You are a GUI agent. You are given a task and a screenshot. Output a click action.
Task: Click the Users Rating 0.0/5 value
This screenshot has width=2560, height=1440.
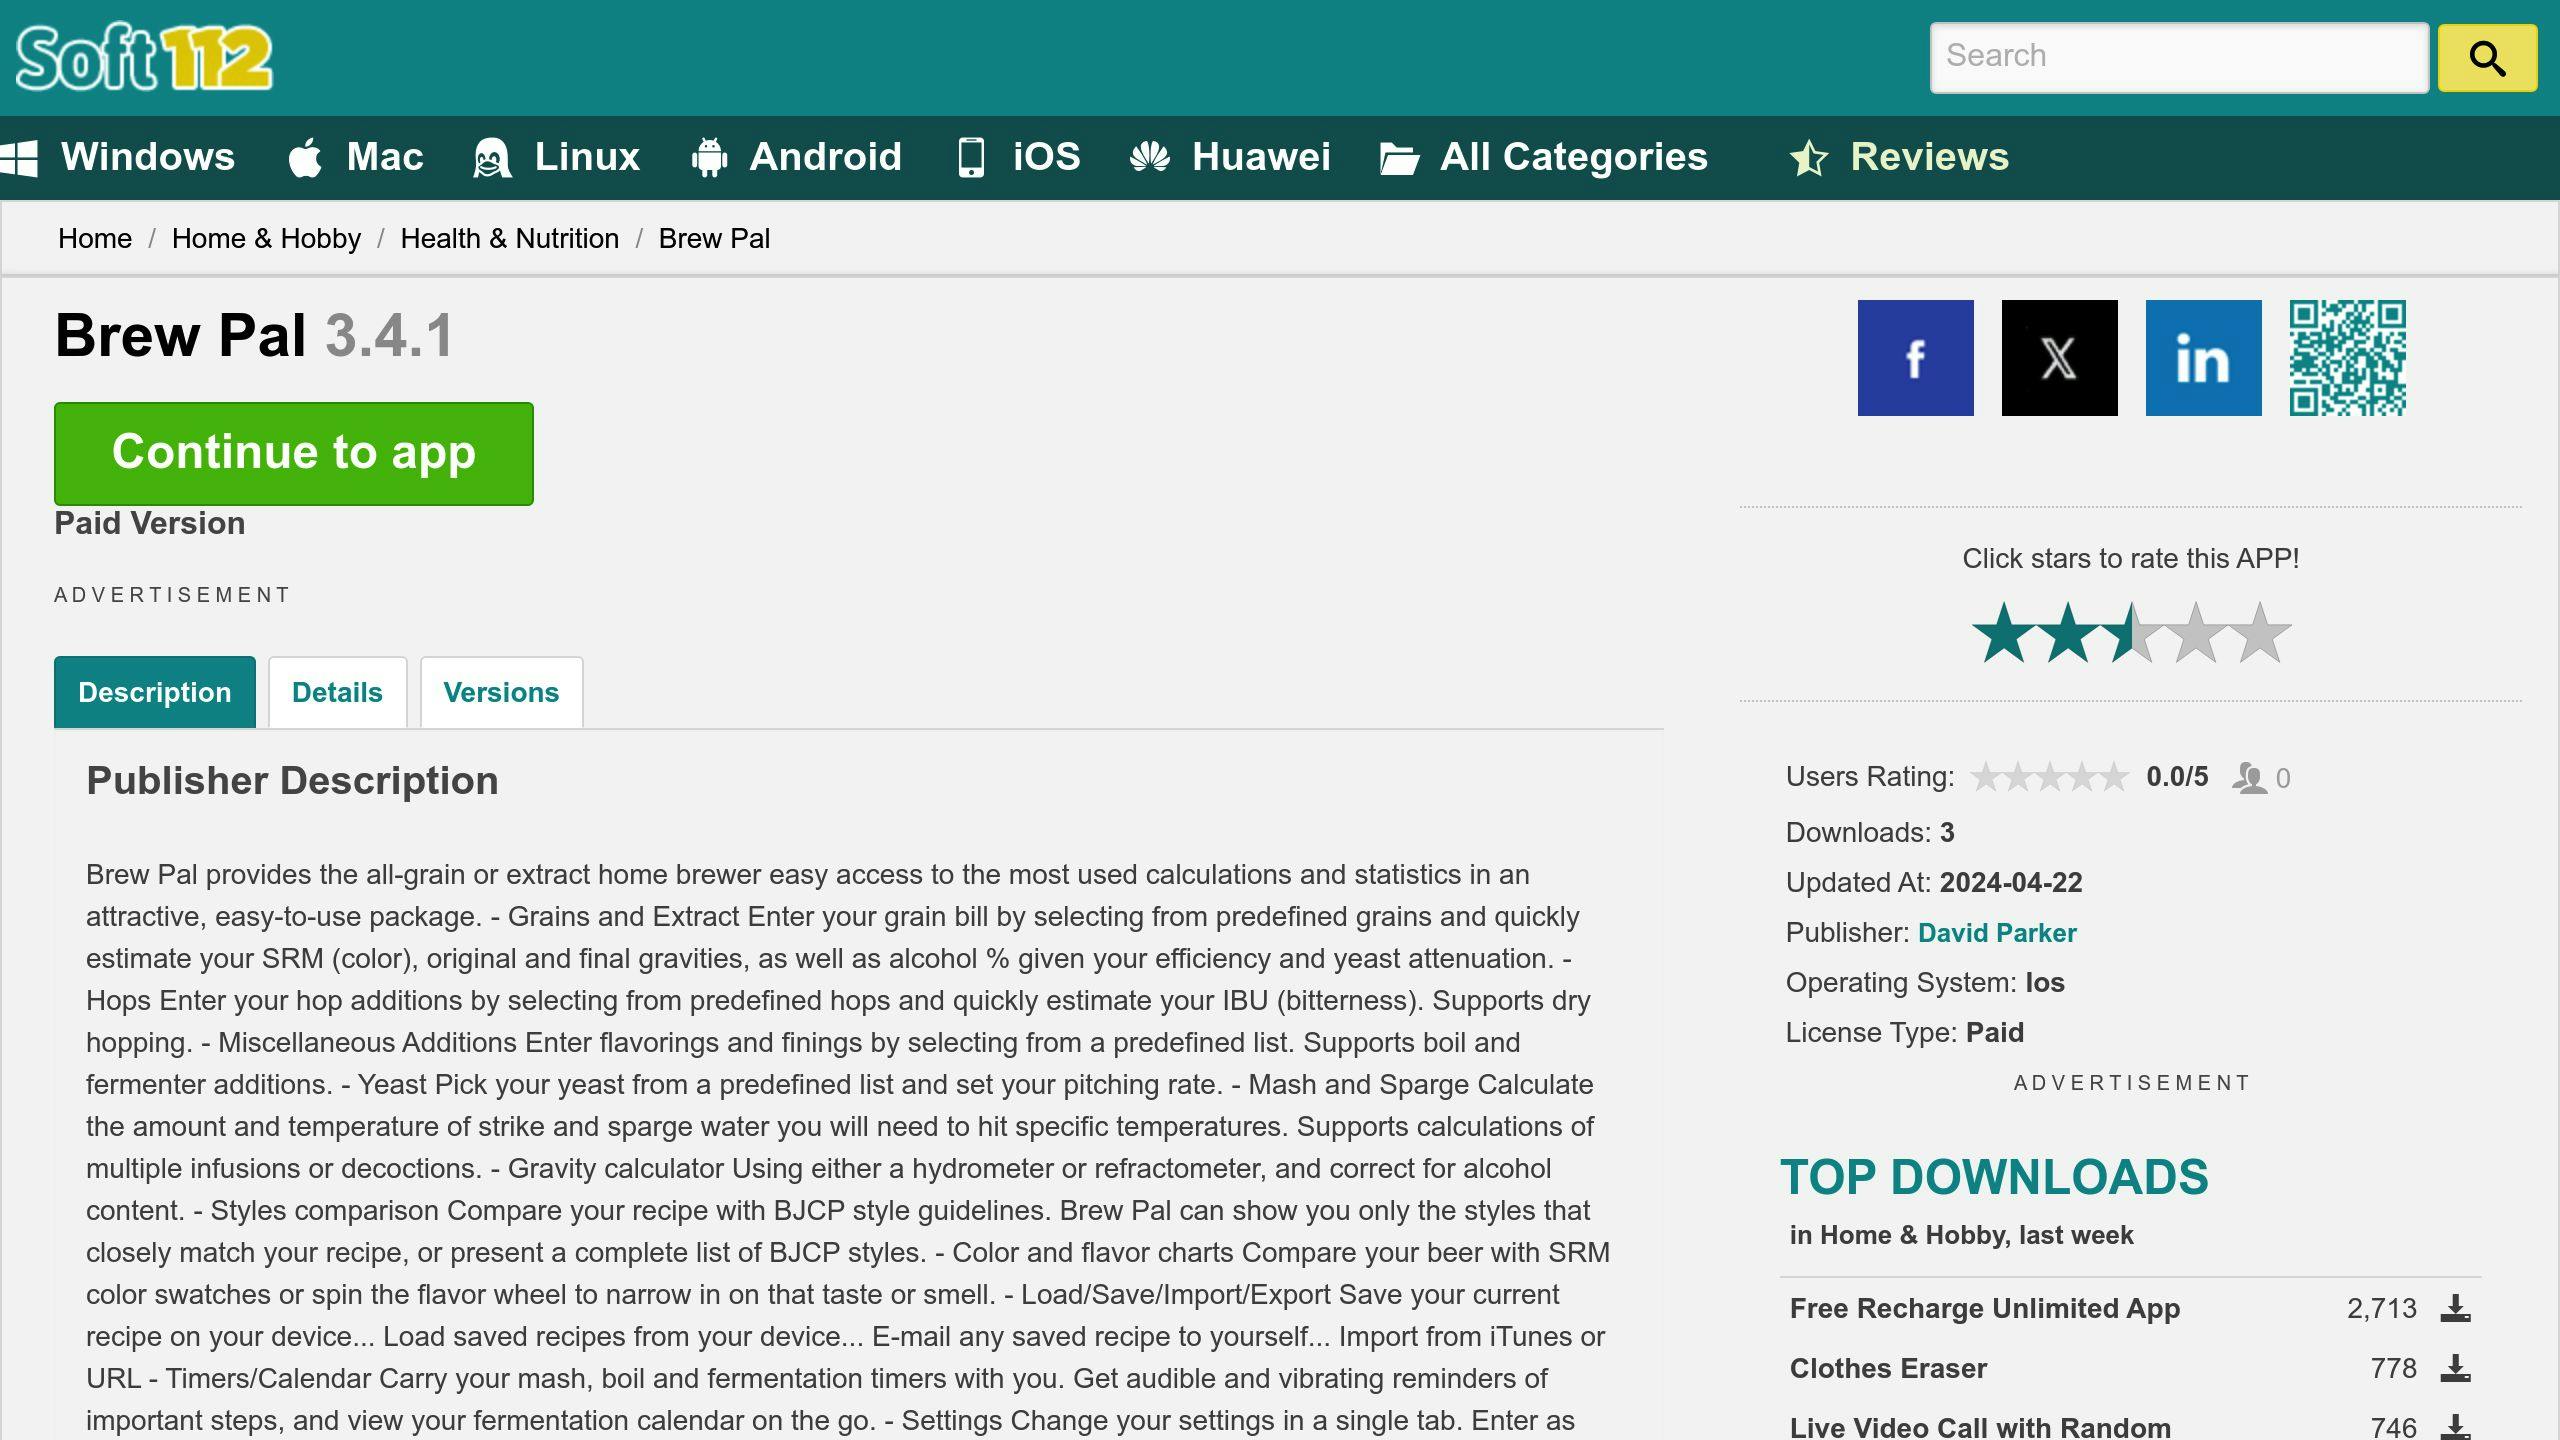(x=2177, y=777)
